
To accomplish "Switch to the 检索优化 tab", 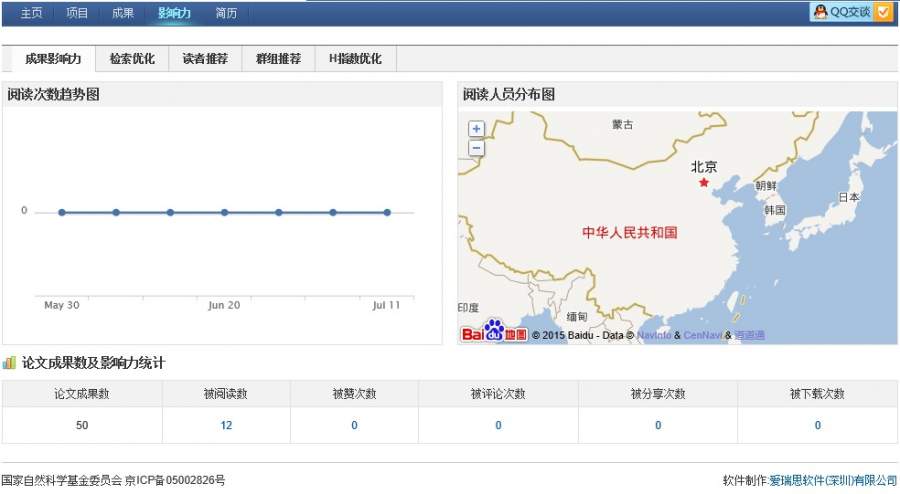I will coord(132,59).
